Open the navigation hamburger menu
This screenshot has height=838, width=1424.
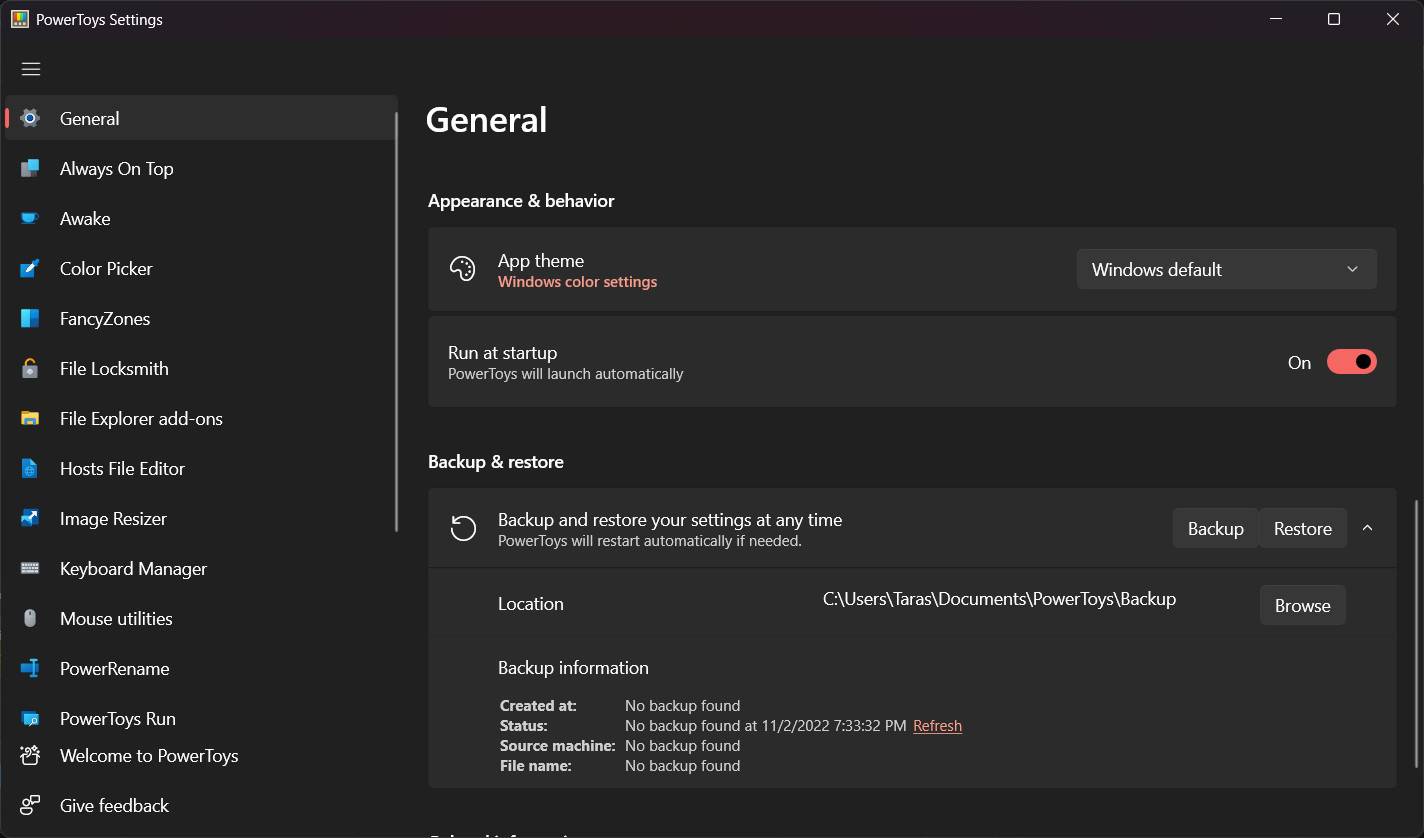click(x=30, y=68)
